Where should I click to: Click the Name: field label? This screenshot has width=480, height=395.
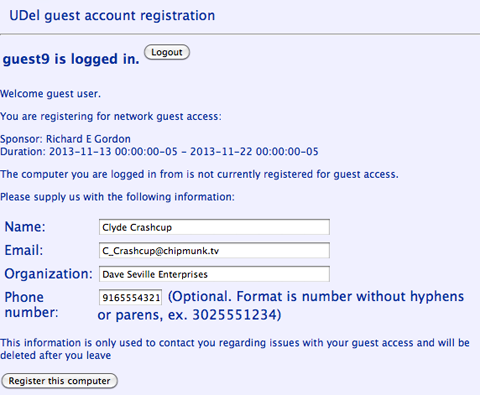pos(25,227)
